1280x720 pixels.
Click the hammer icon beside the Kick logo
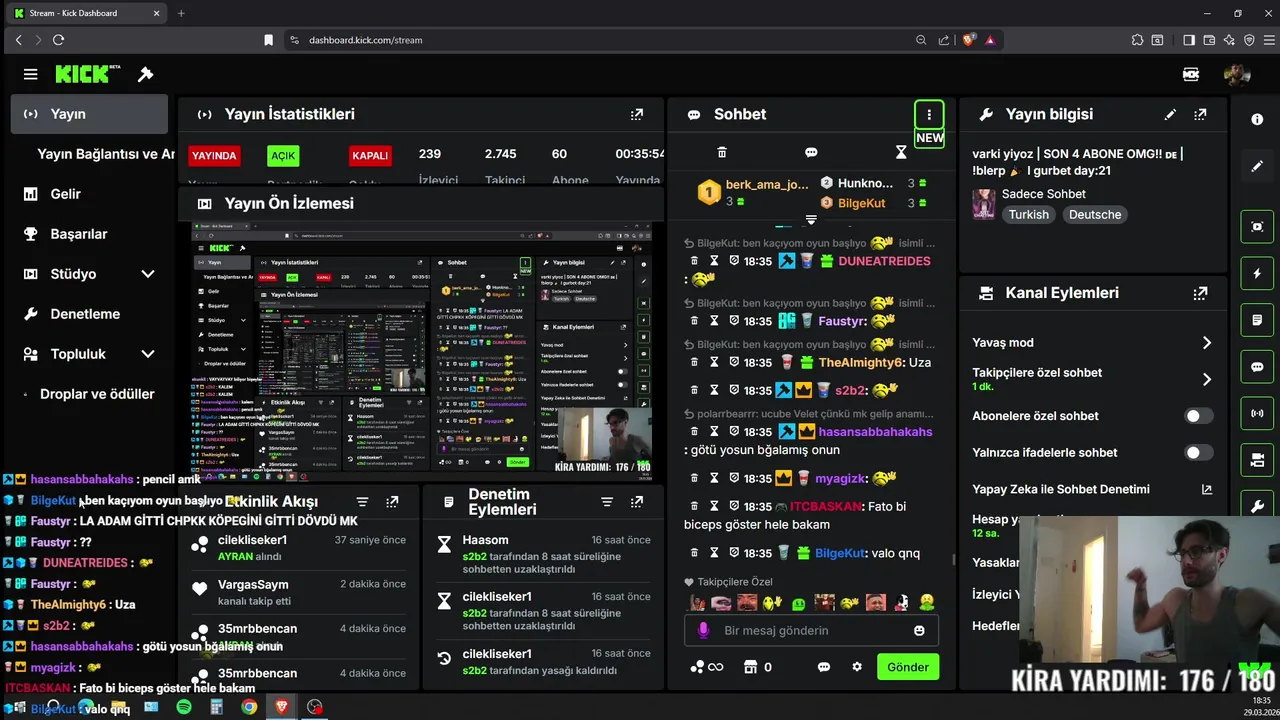pos(146,74)
